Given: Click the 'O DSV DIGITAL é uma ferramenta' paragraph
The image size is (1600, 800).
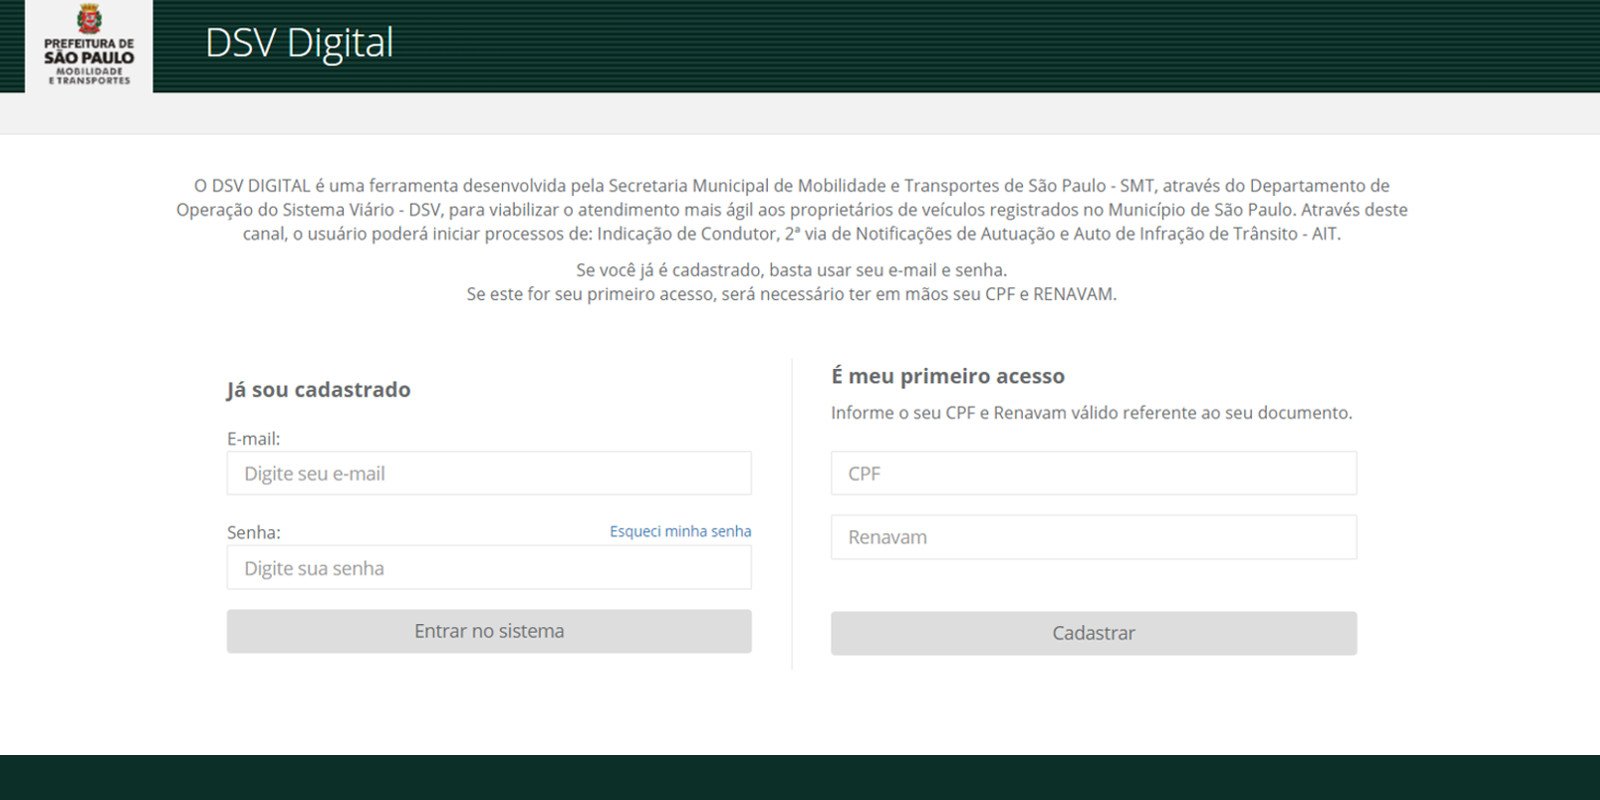Looking at the screenshot, I should [x=792, y=210].
